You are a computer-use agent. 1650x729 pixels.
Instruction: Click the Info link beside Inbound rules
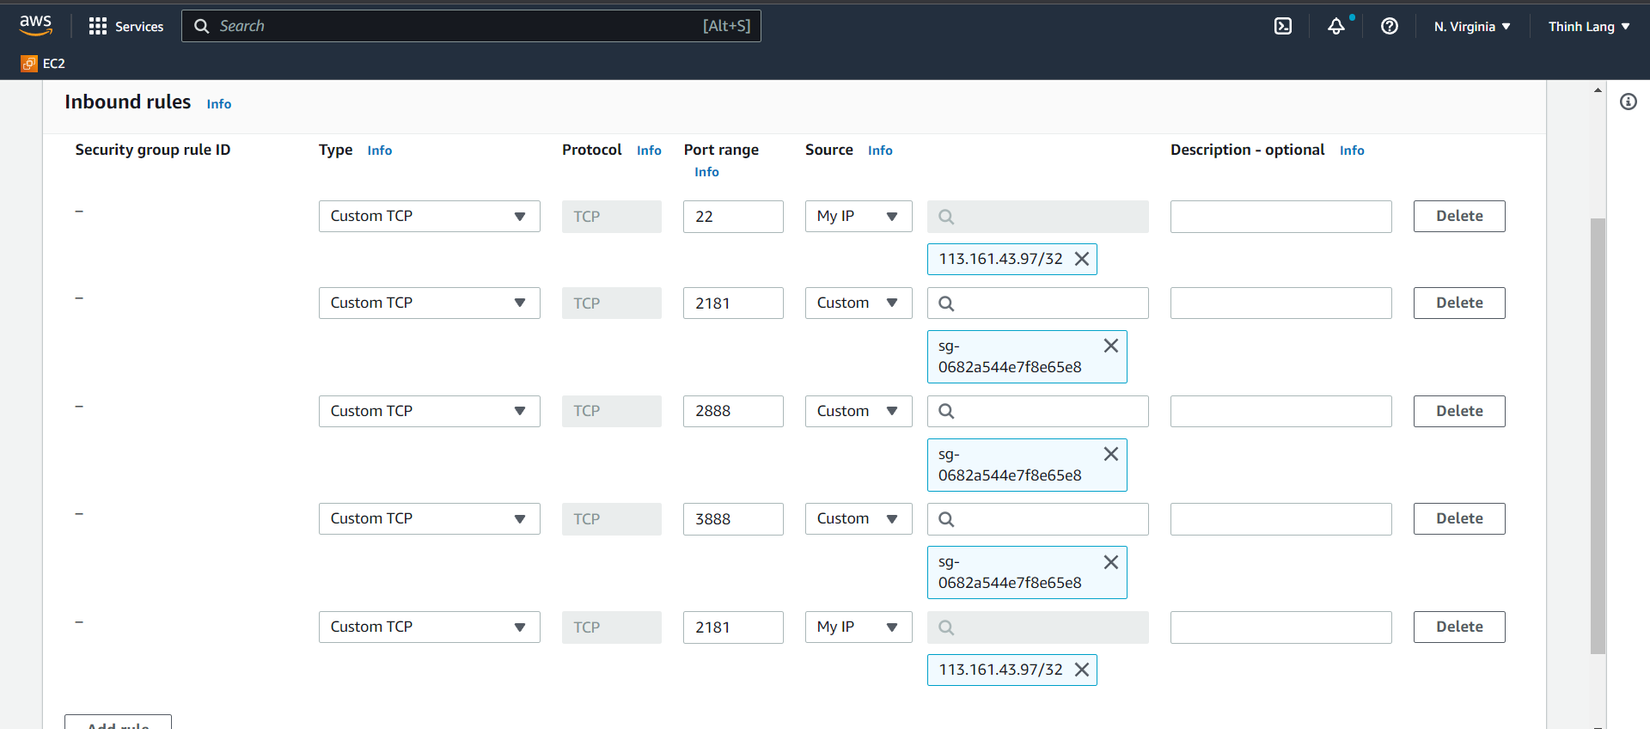[x=219, y=104]
